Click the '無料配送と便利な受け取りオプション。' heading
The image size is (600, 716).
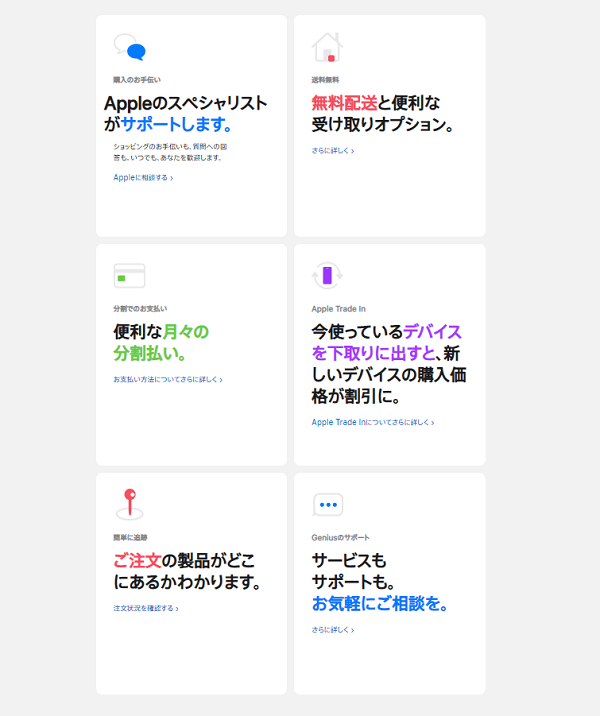(x=382, y=114)
